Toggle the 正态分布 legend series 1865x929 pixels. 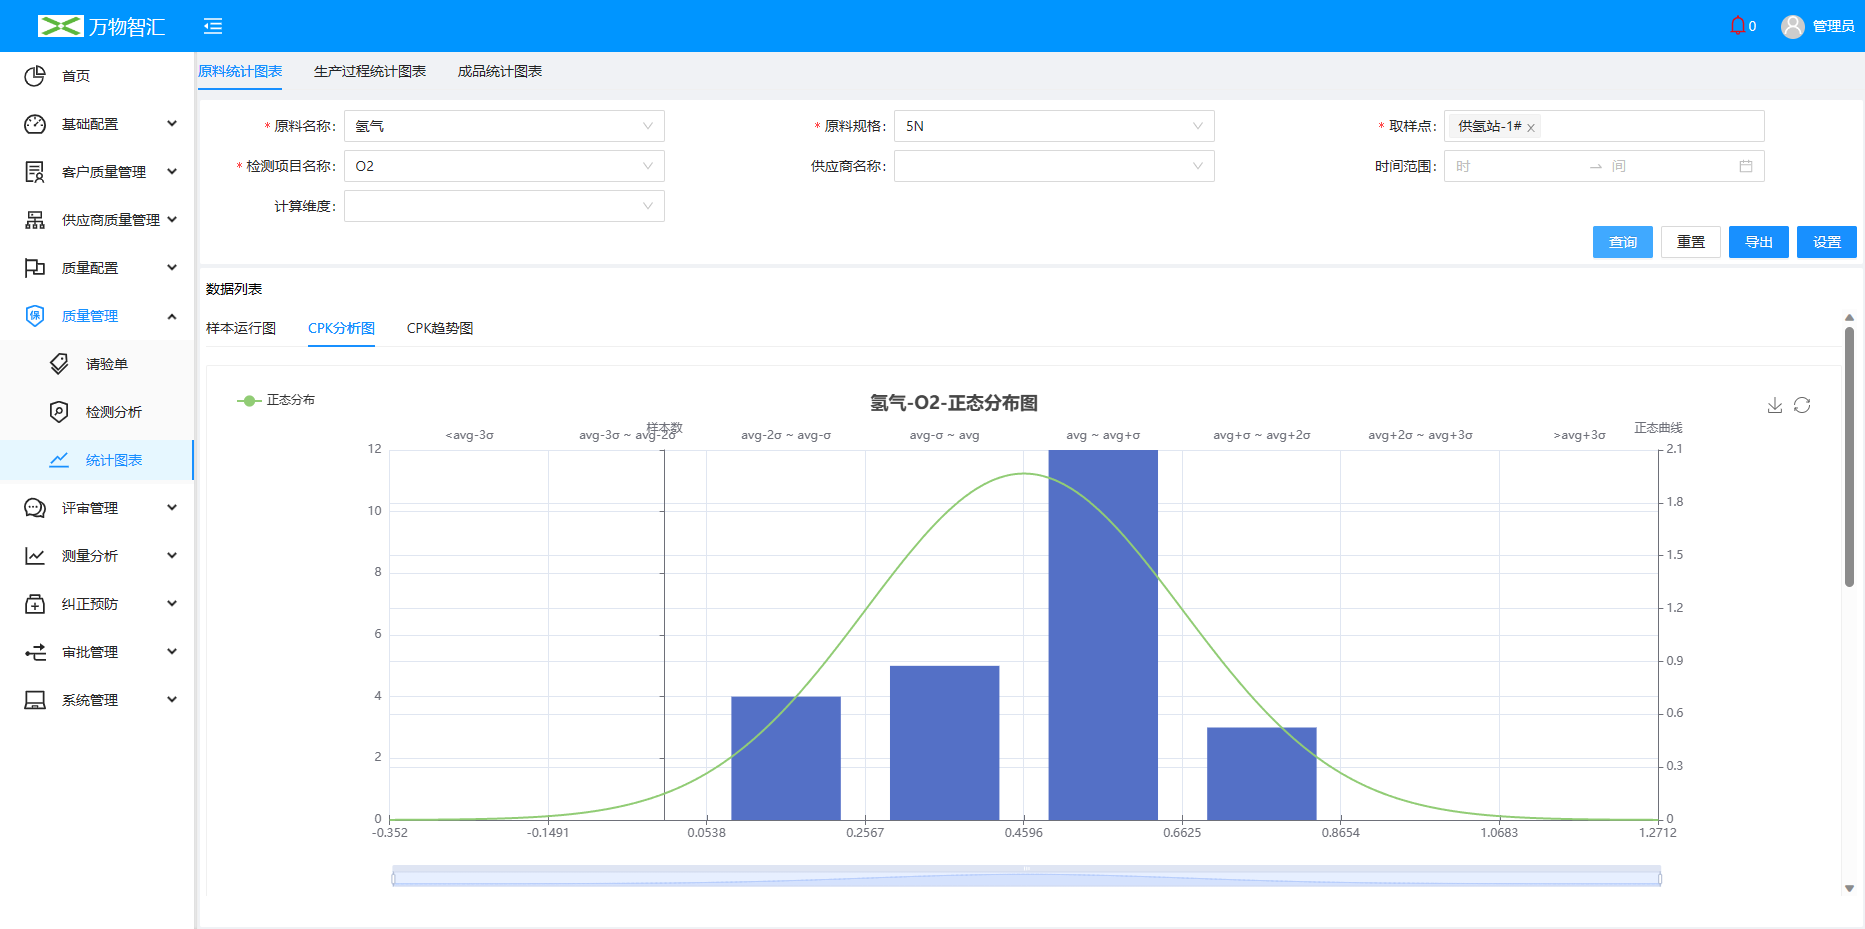click(x=276, y=400)
